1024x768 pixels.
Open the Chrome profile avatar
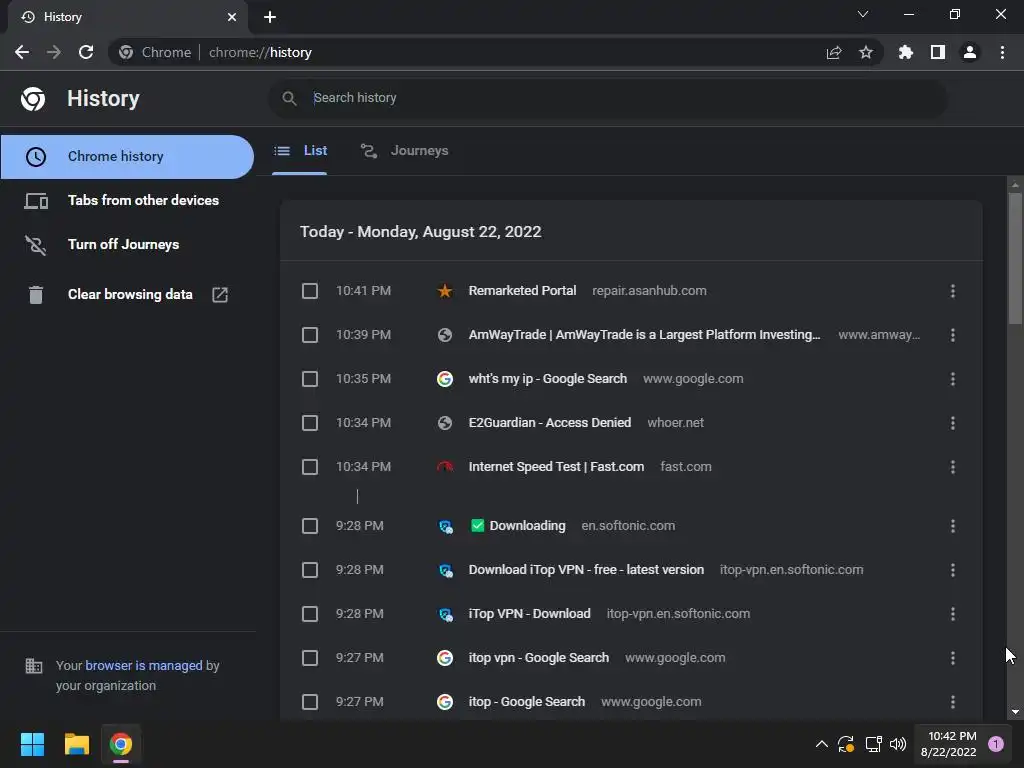pos(970,52)
